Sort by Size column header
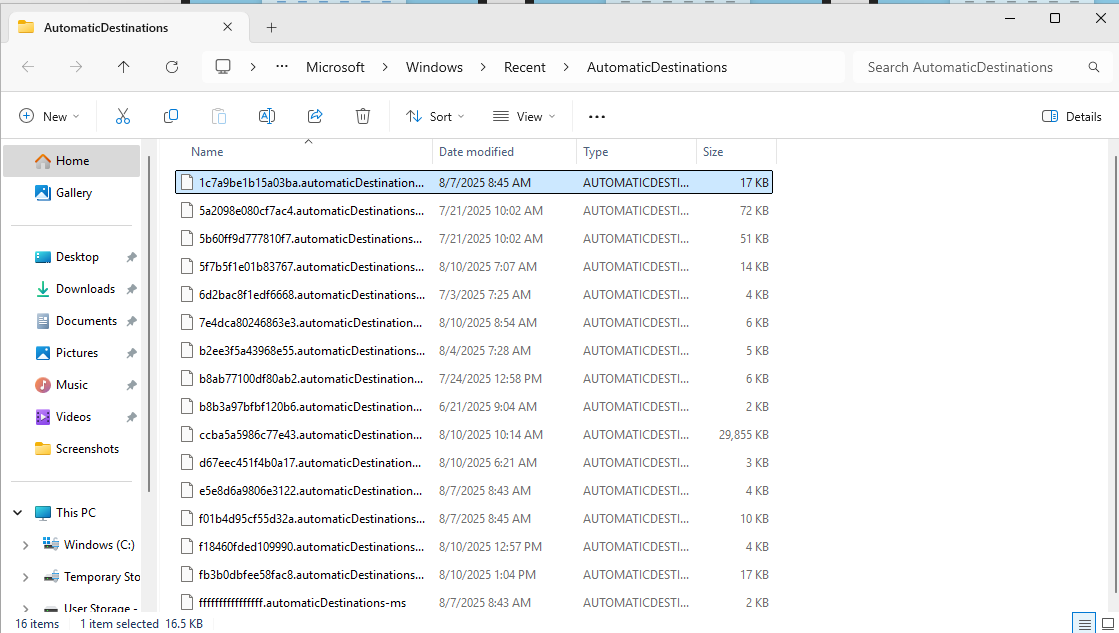The height and width of the screenshot is (633, 1119). click(x=736, y=152)
